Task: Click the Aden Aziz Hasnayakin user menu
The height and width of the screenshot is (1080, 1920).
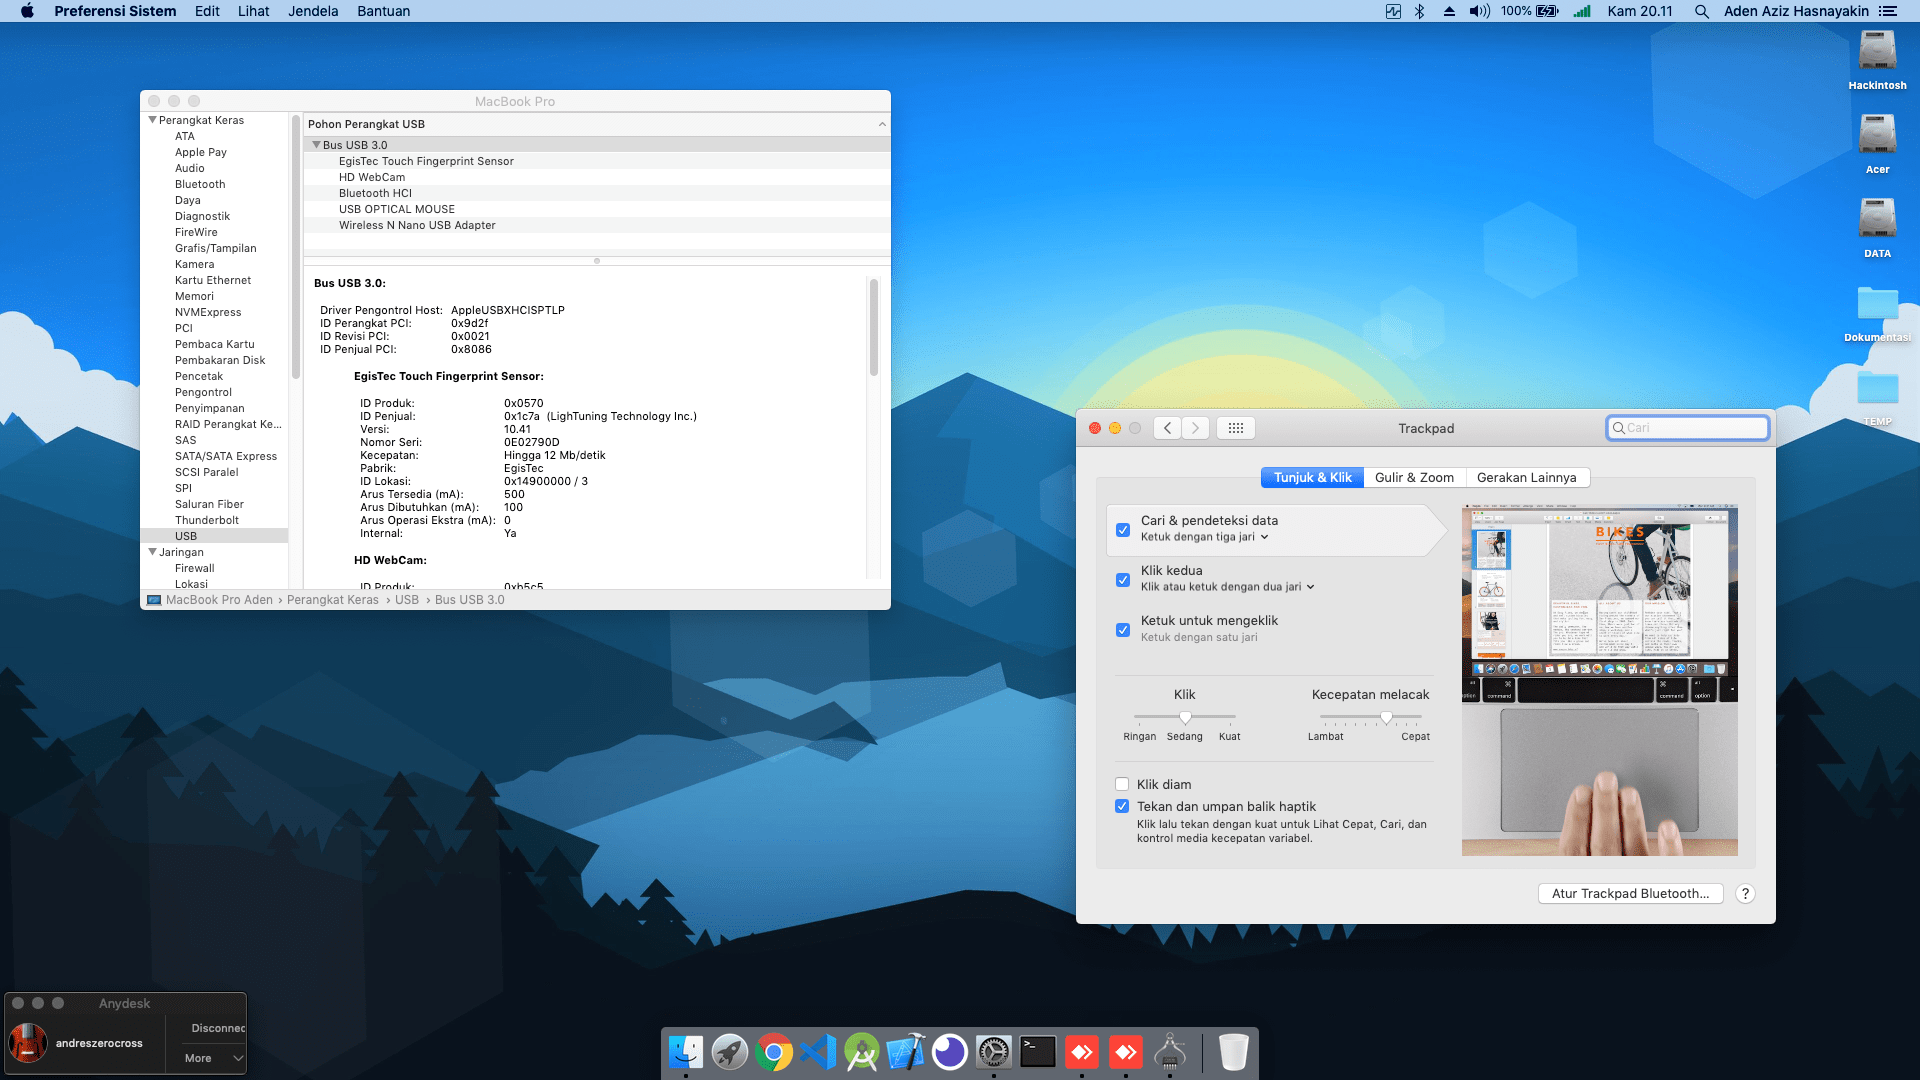Action: point(1796,11)
